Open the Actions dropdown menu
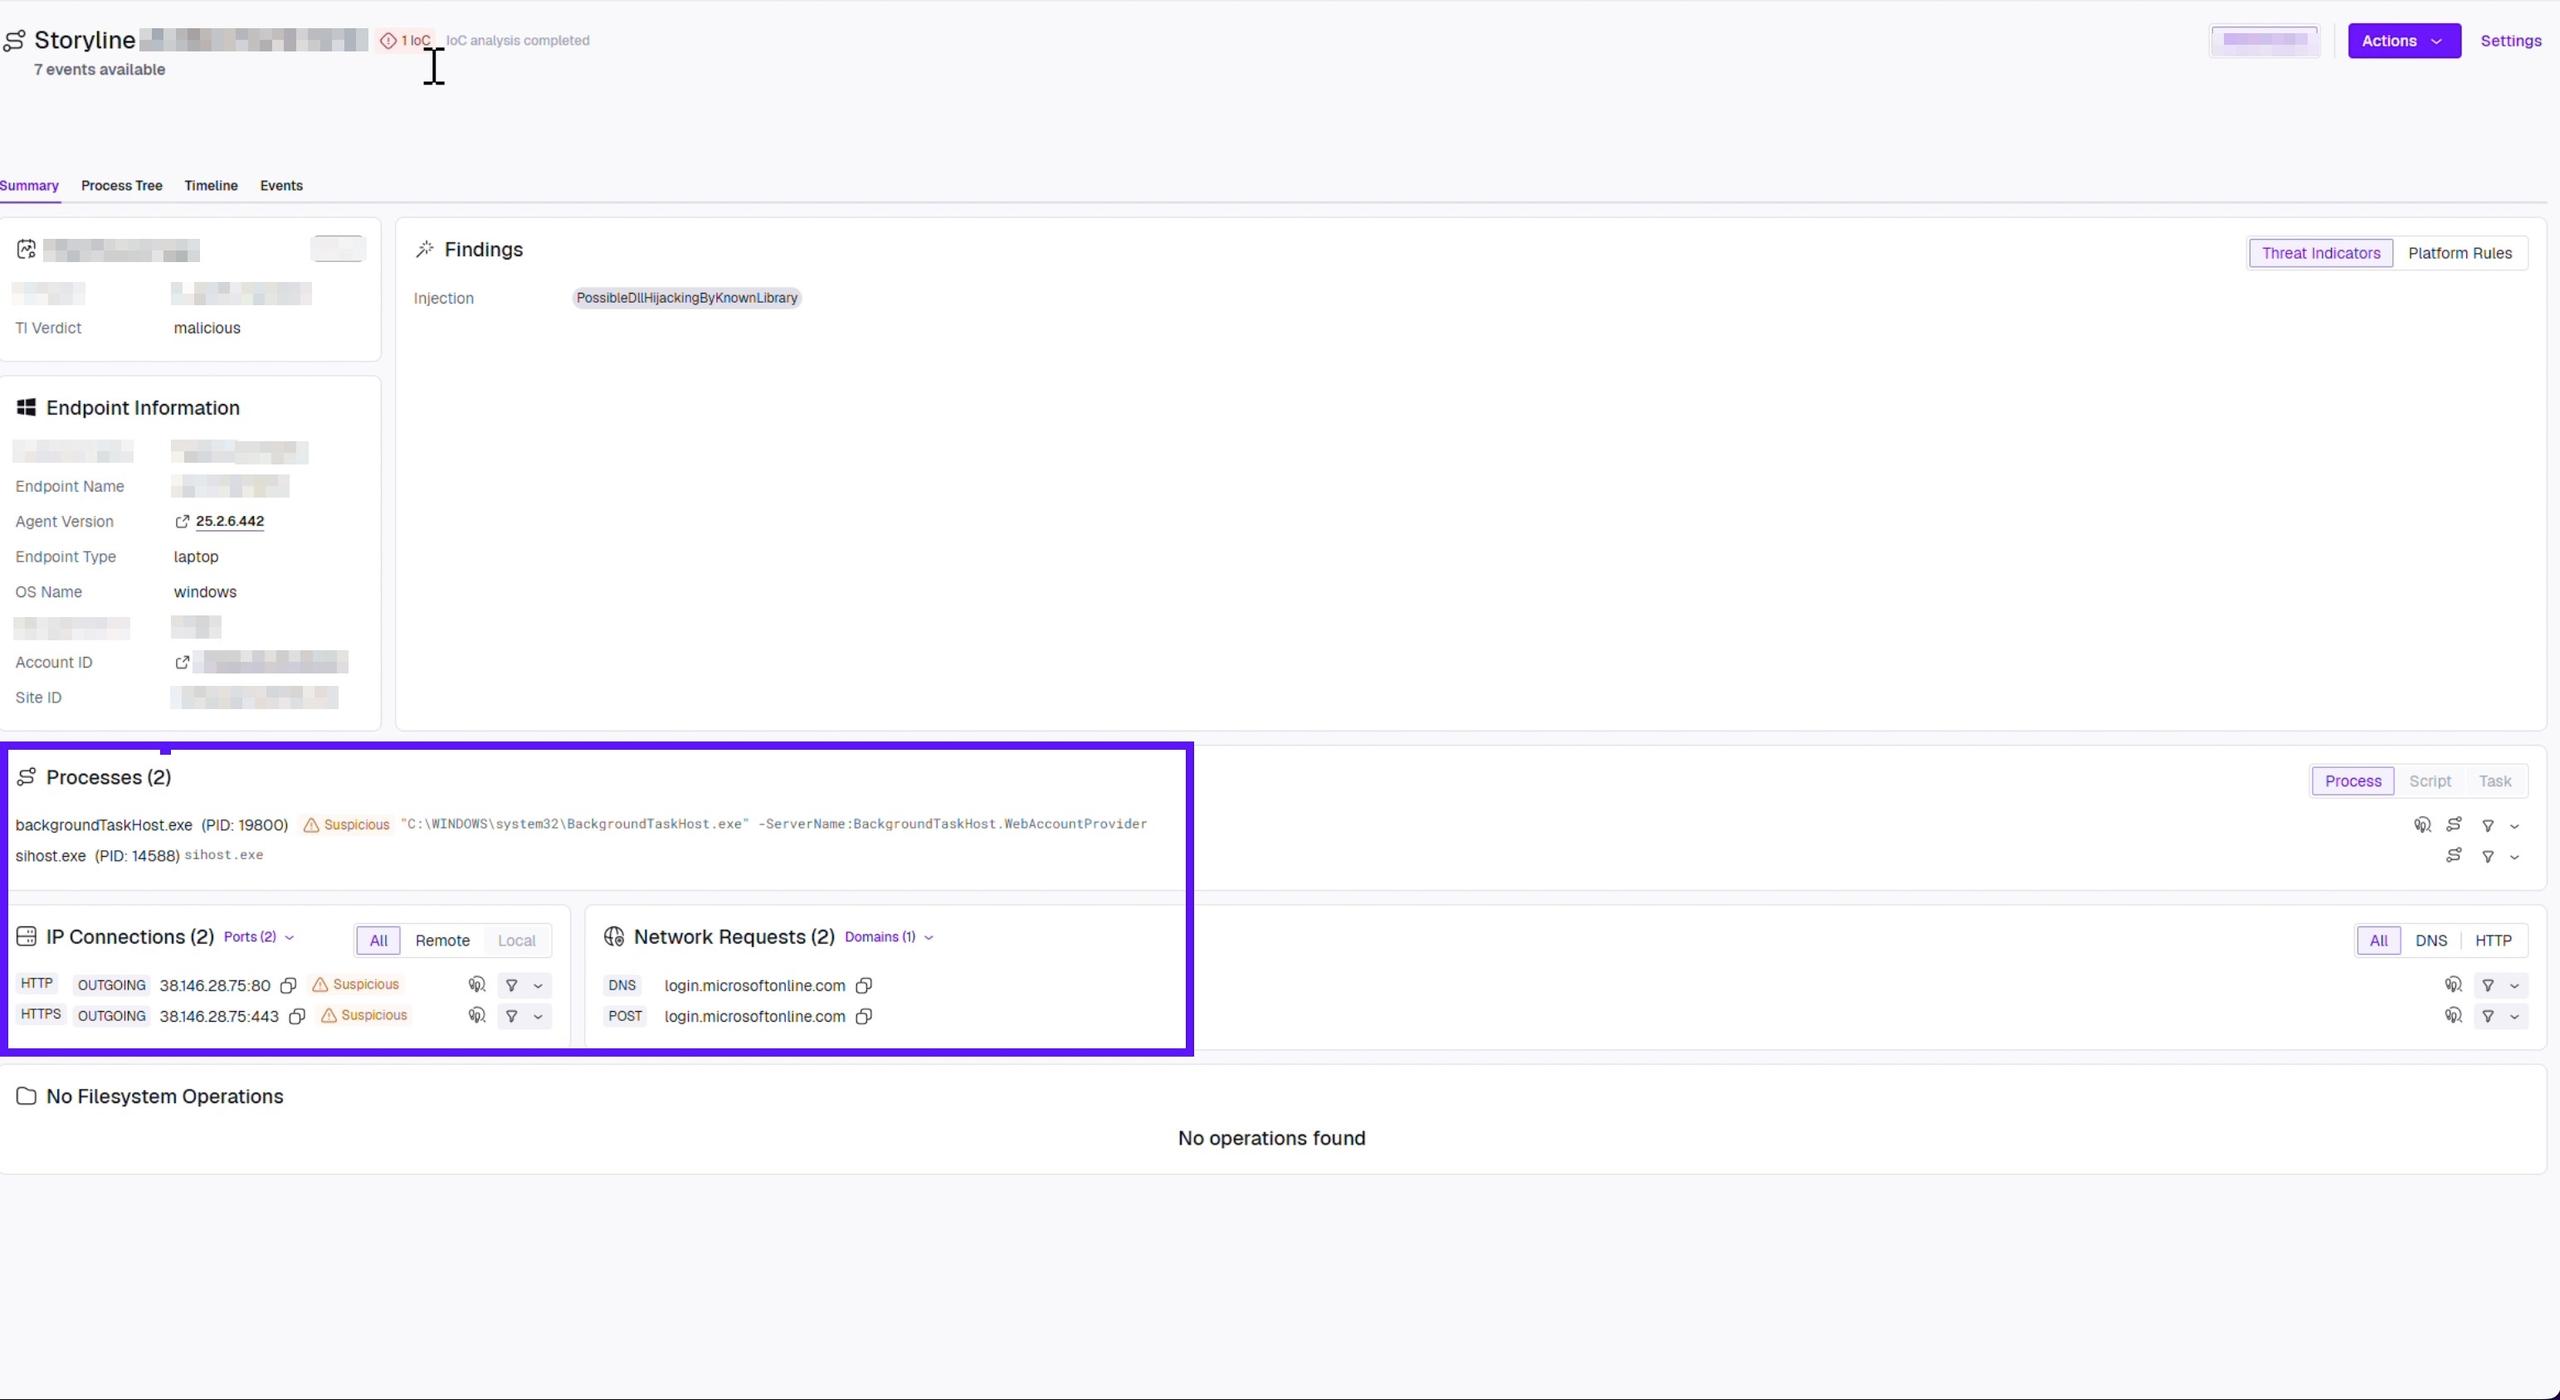The height and width of the screenshot is (1400, 2560). (x=2404, y=41)
